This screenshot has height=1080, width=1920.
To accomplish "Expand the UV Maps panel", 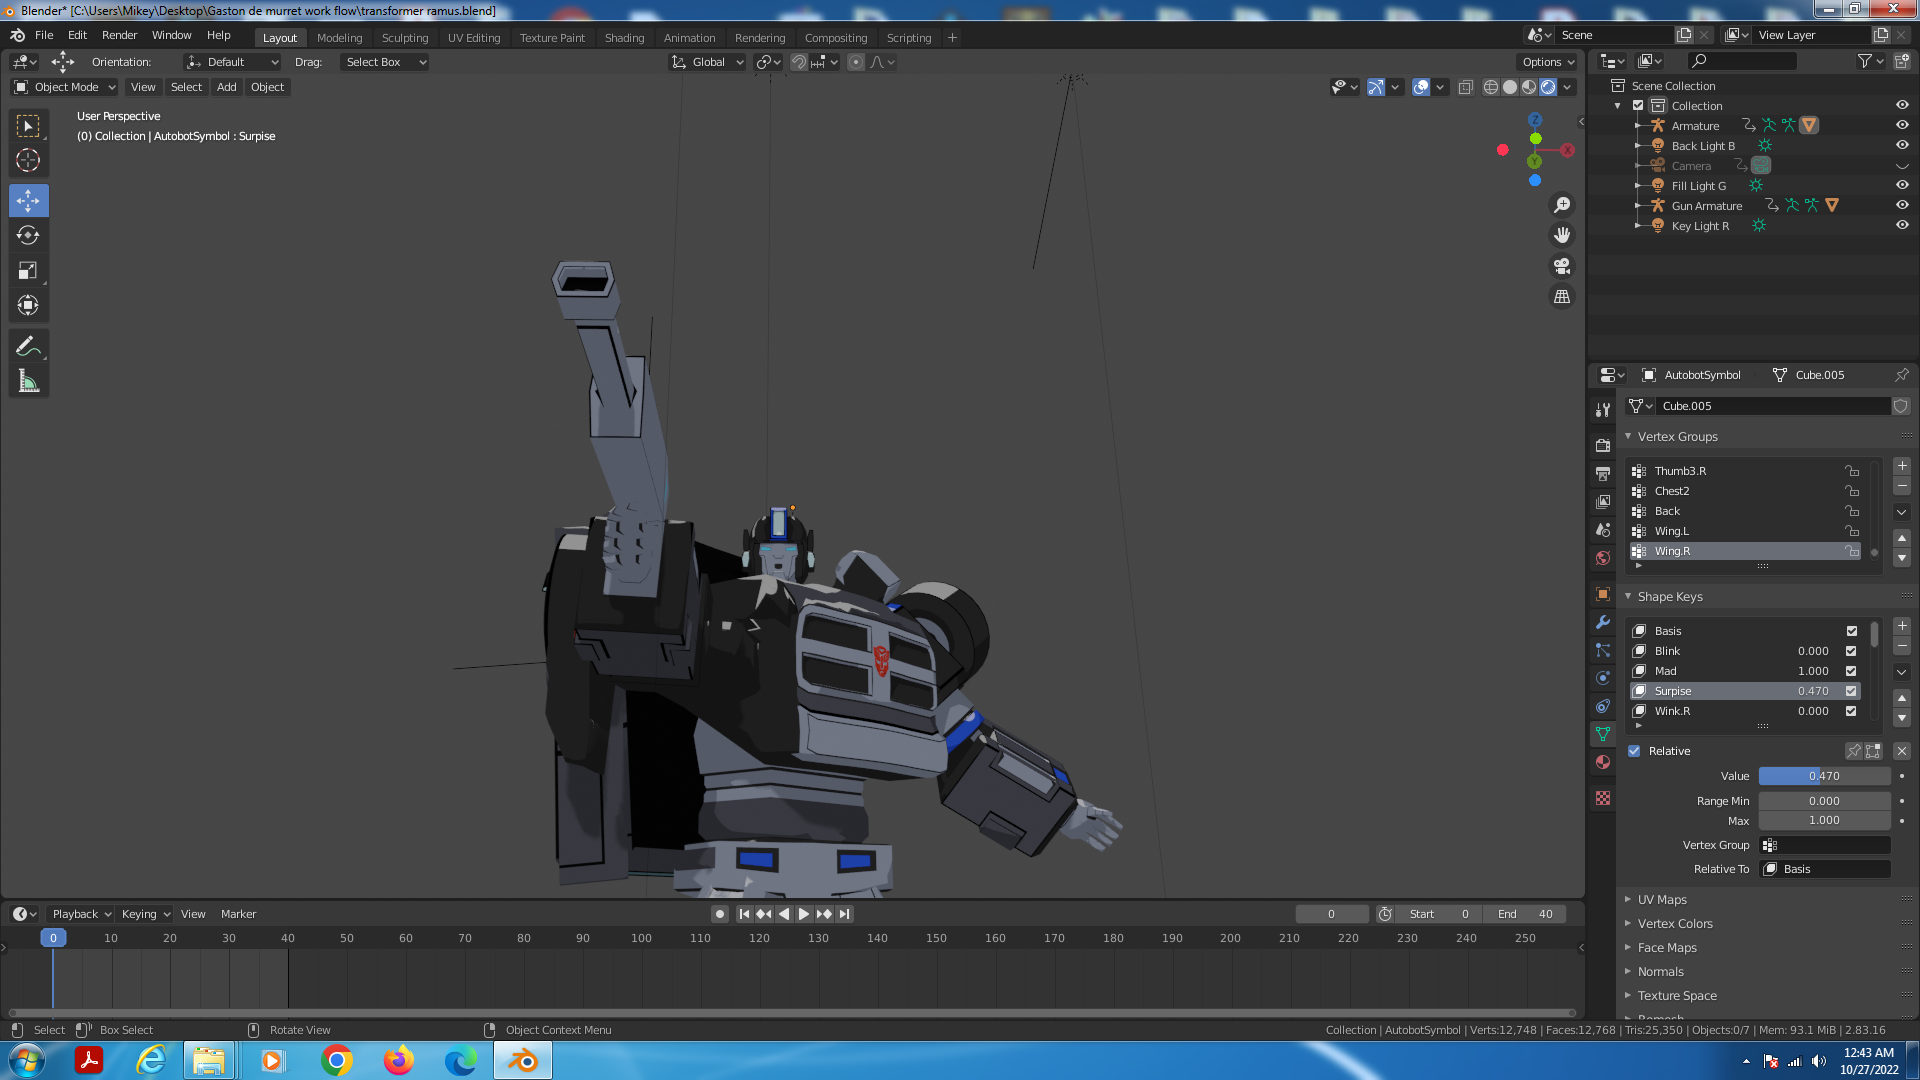I will coord(1662,900).
